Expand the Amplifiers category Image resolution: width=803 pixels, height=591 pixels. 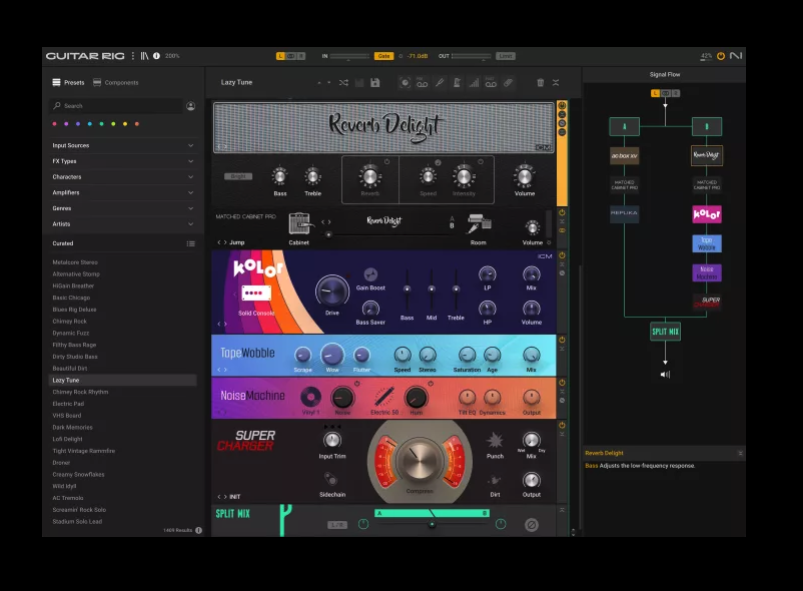[123, 193]
